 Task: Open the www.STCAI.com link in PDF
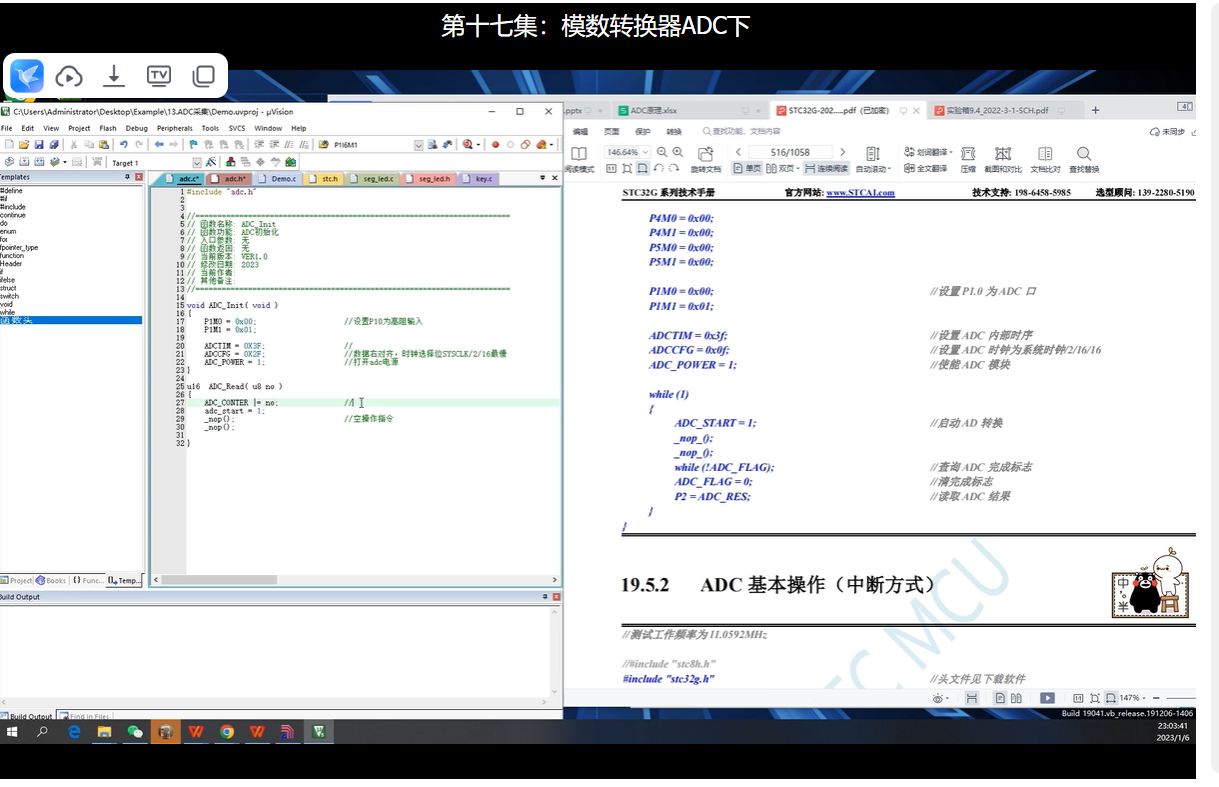coord(860,193)
